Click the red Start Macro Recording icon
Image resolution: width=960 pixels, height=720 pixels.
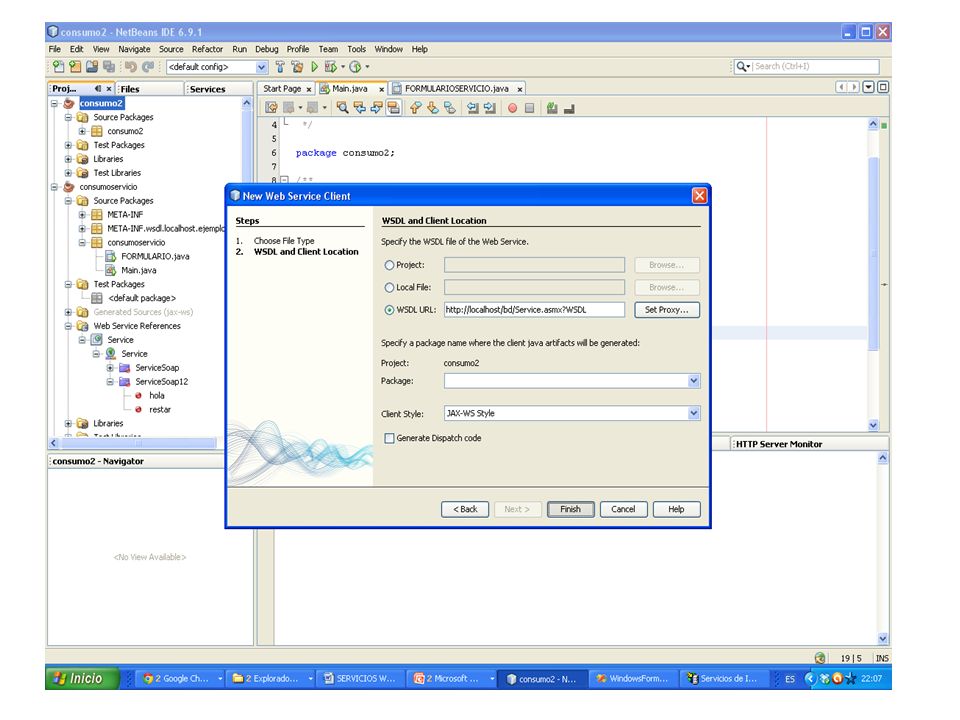point(512,108)
